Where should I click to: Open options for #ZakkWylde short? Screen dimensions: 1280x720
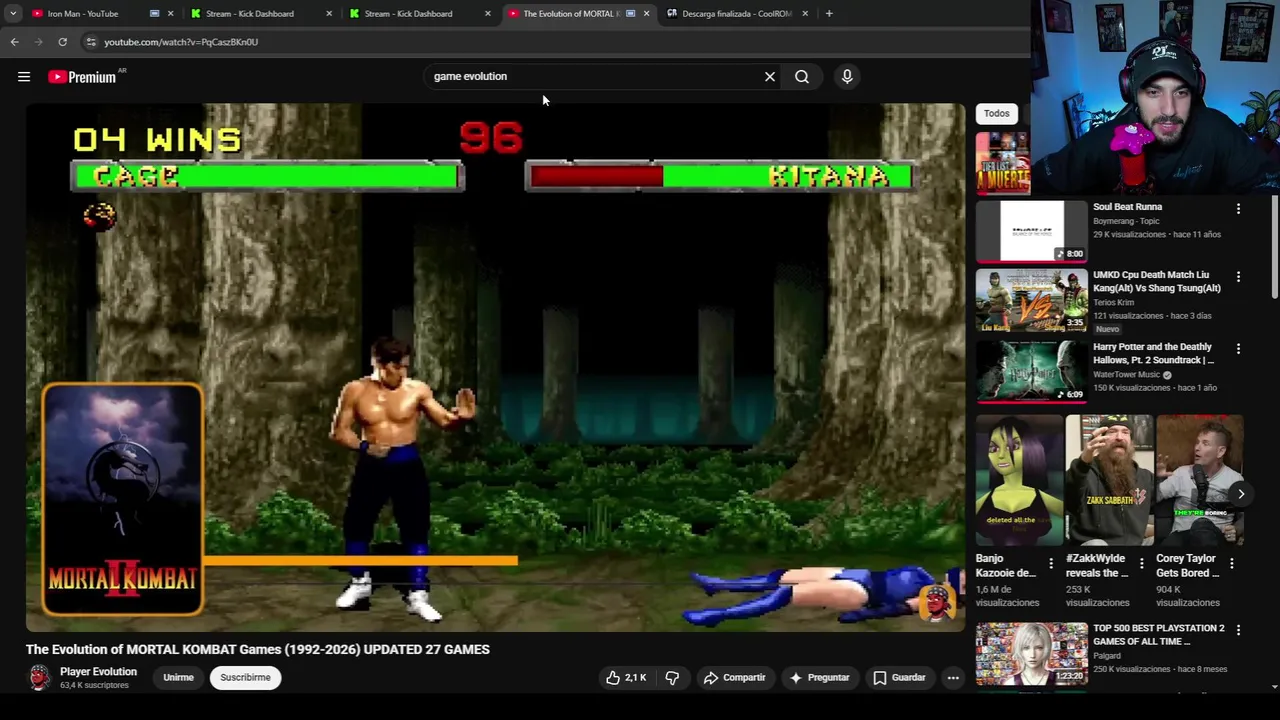(1141, 564)
